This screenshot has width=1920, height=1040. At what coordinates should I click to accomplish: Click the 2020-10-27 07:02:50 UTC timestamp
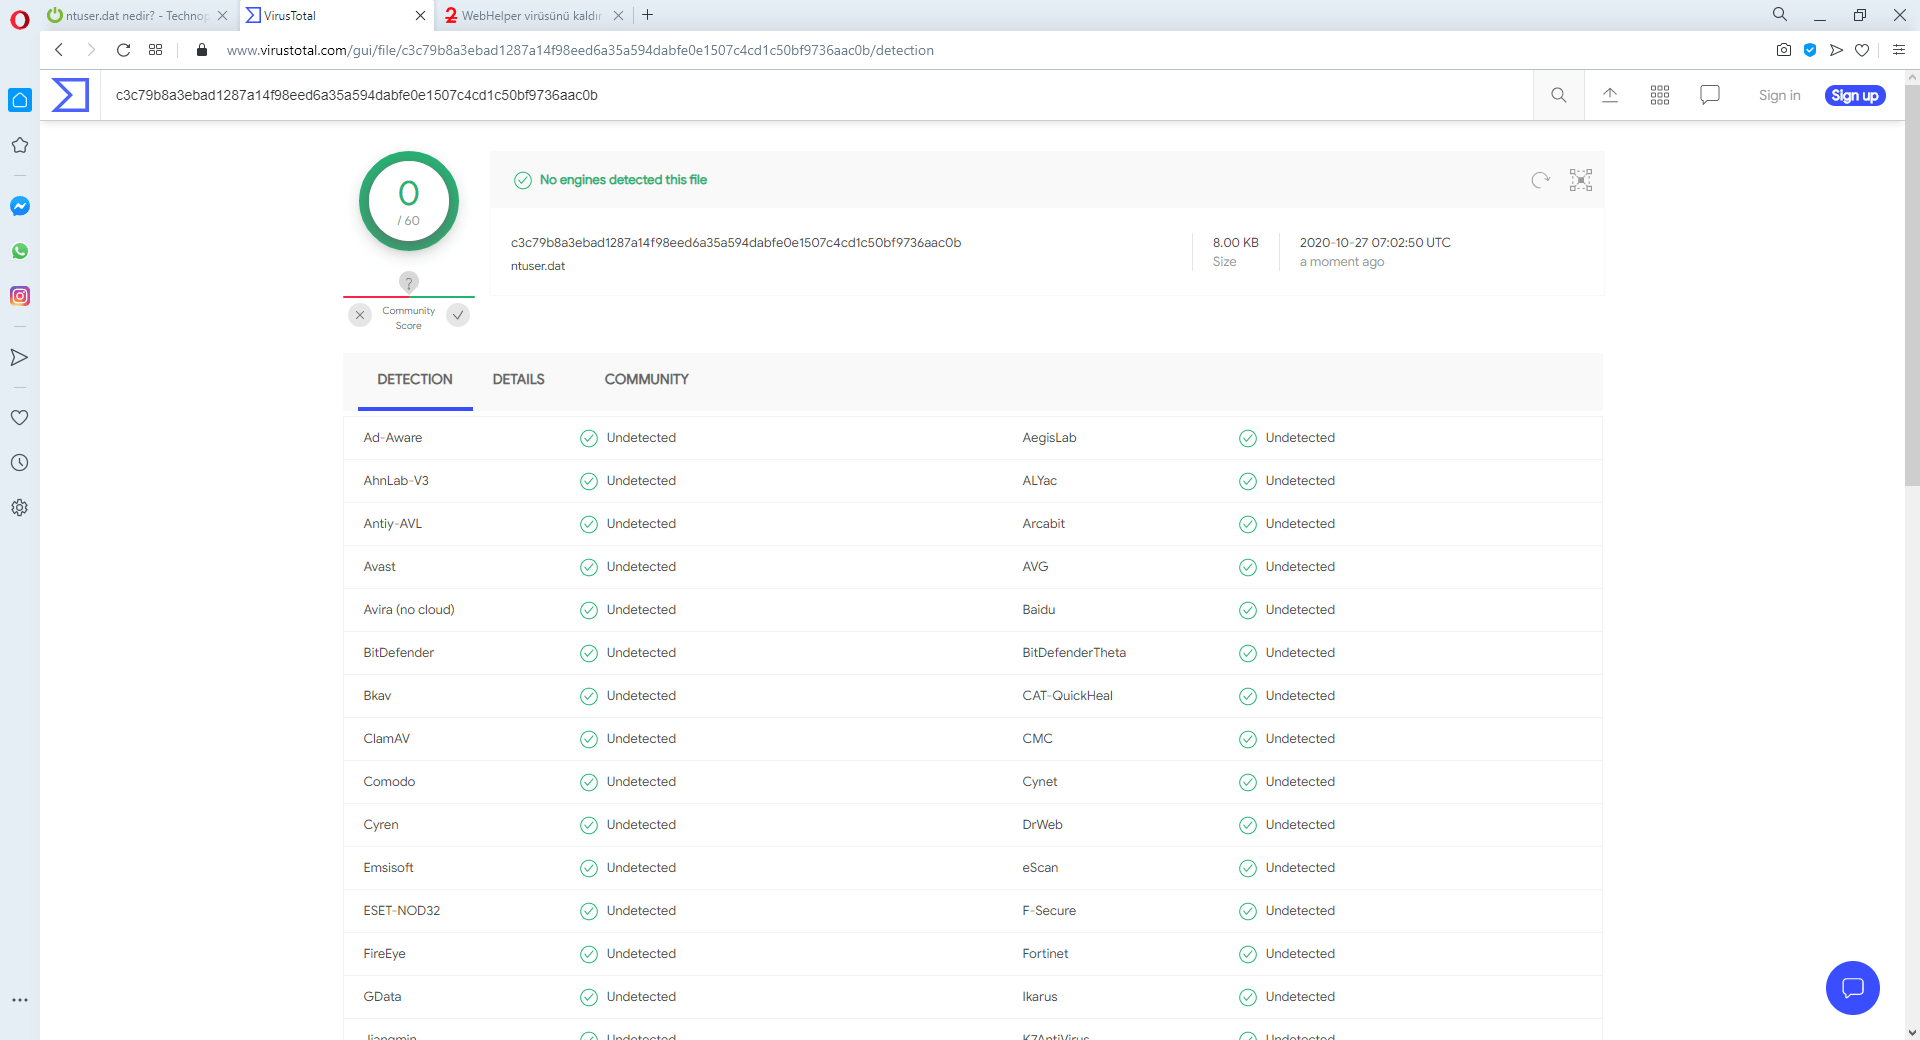[x=1375, y=243]
